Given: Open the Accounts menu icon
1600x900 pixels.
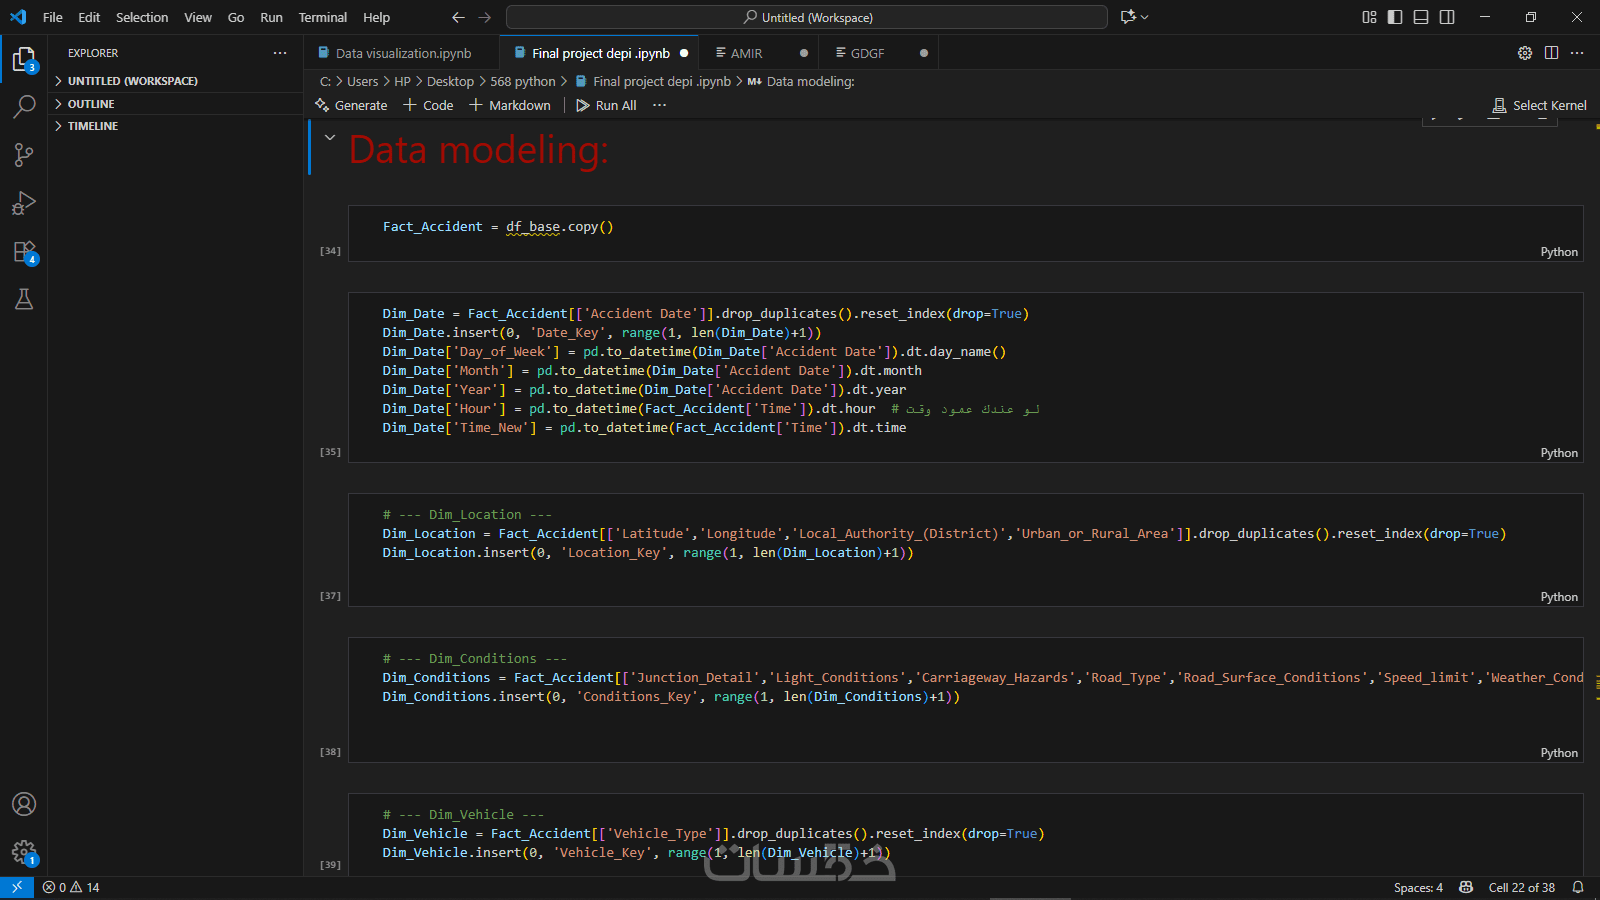Looking at the screenshot, I should (x=24, y=804).
